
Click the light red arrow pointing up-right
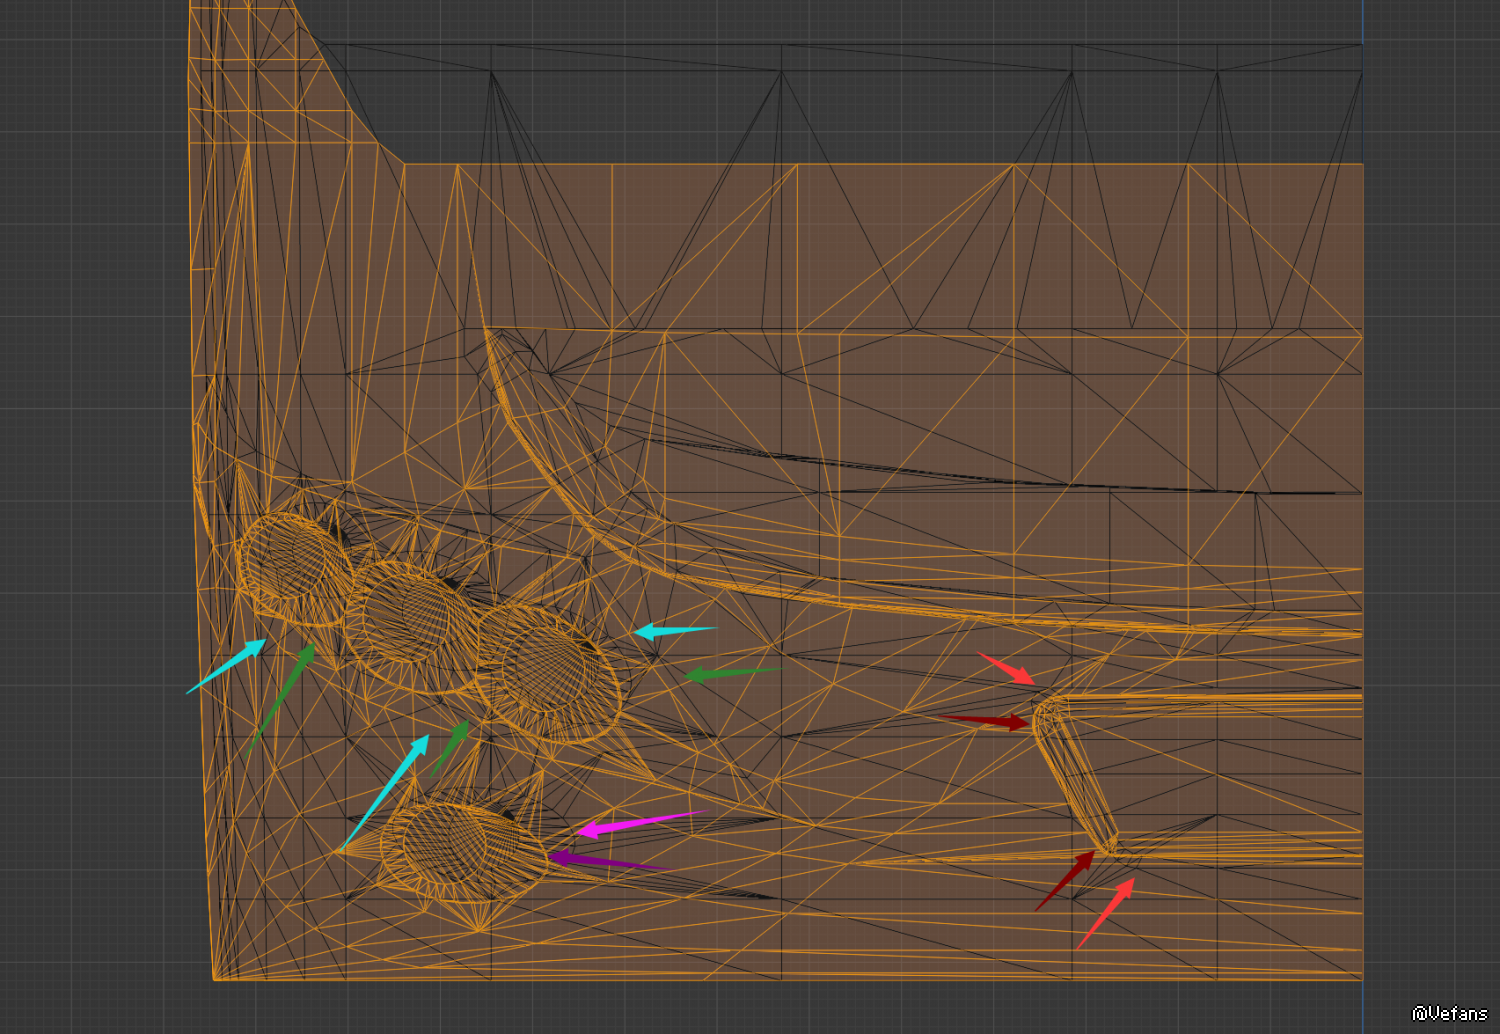coord(1106,913)
